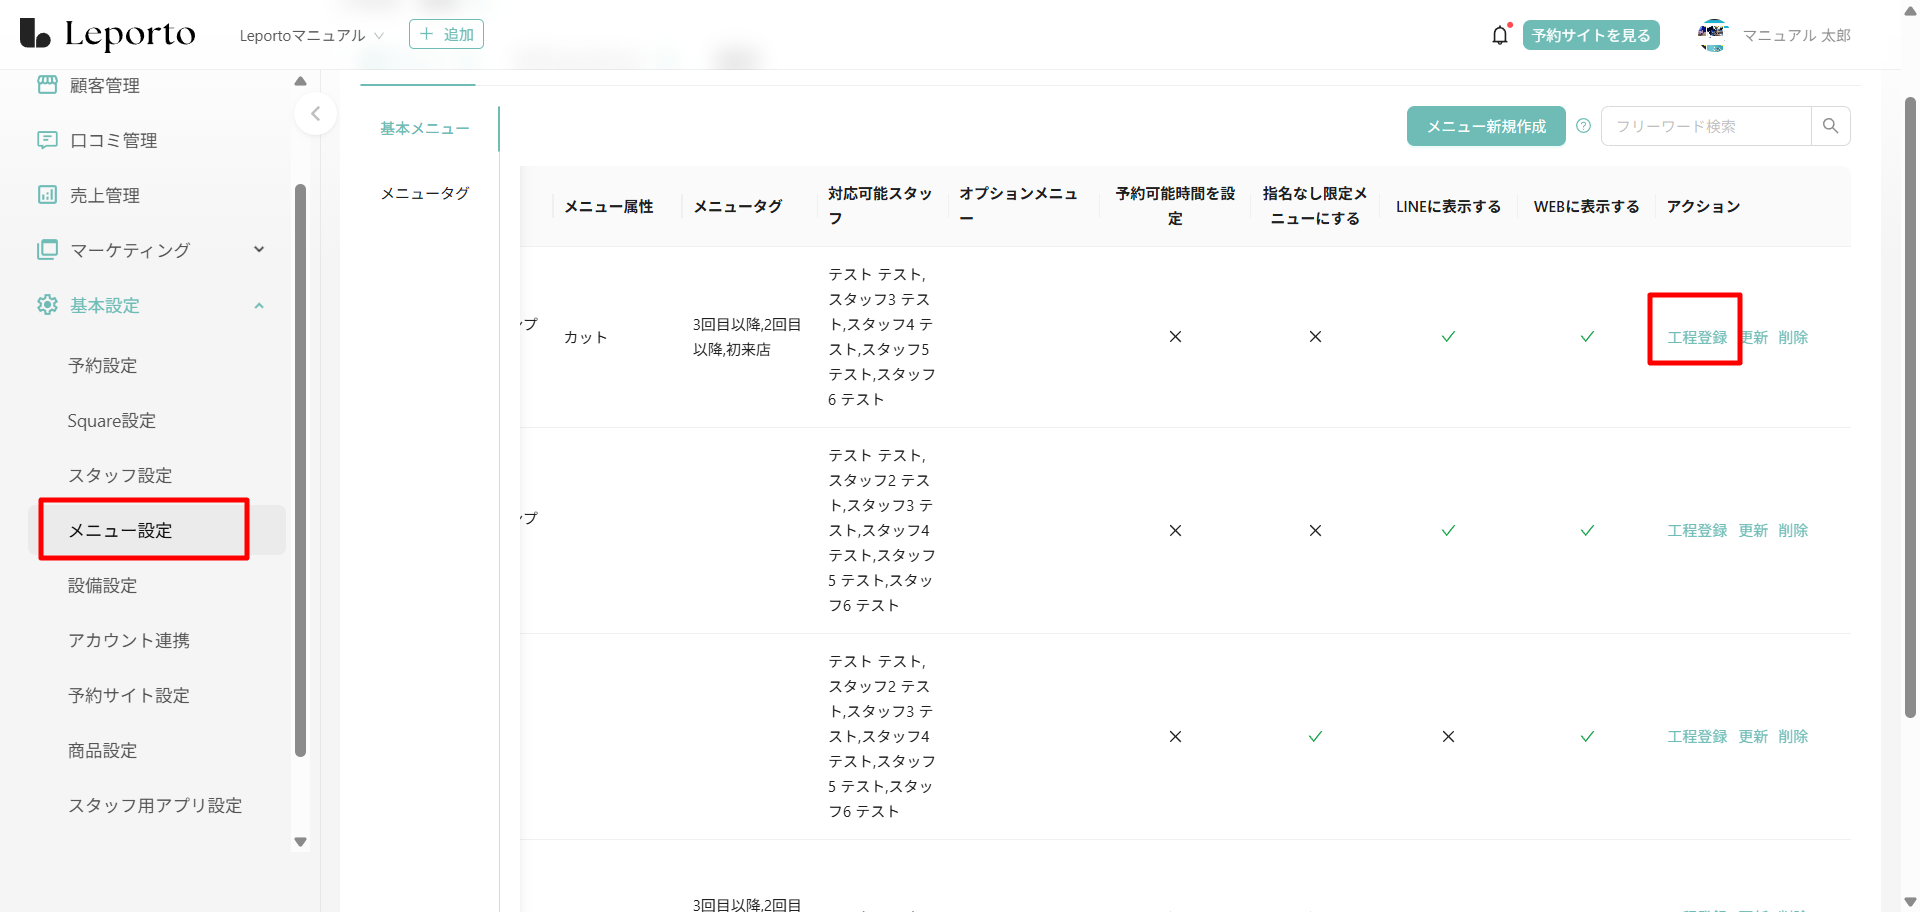This screenshot has height=912, width=1920.
Task: Open 口コミ管理 in the sidebar
Action: (x=113, y=140)
